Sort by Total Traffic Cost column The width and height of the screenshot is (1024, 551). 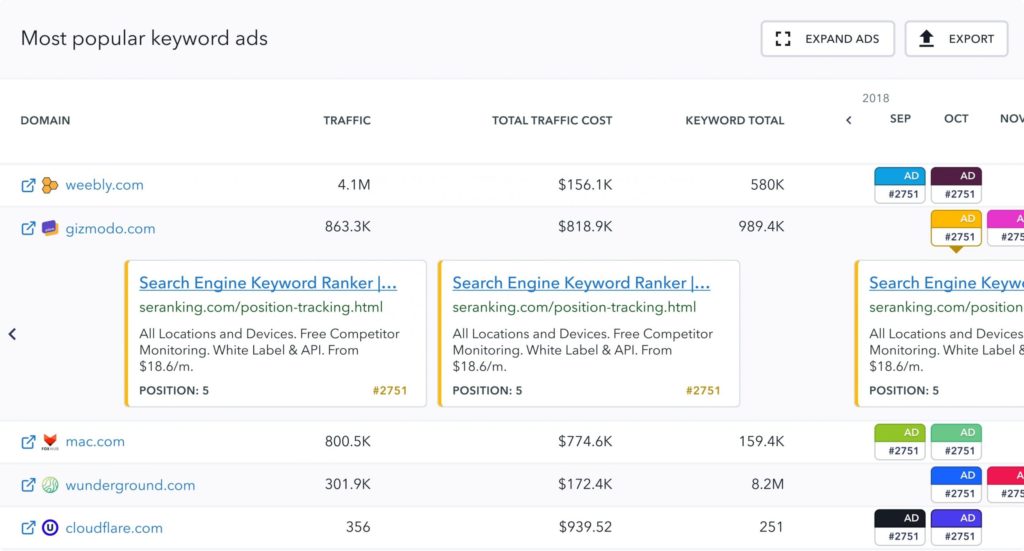coord(552,120)
